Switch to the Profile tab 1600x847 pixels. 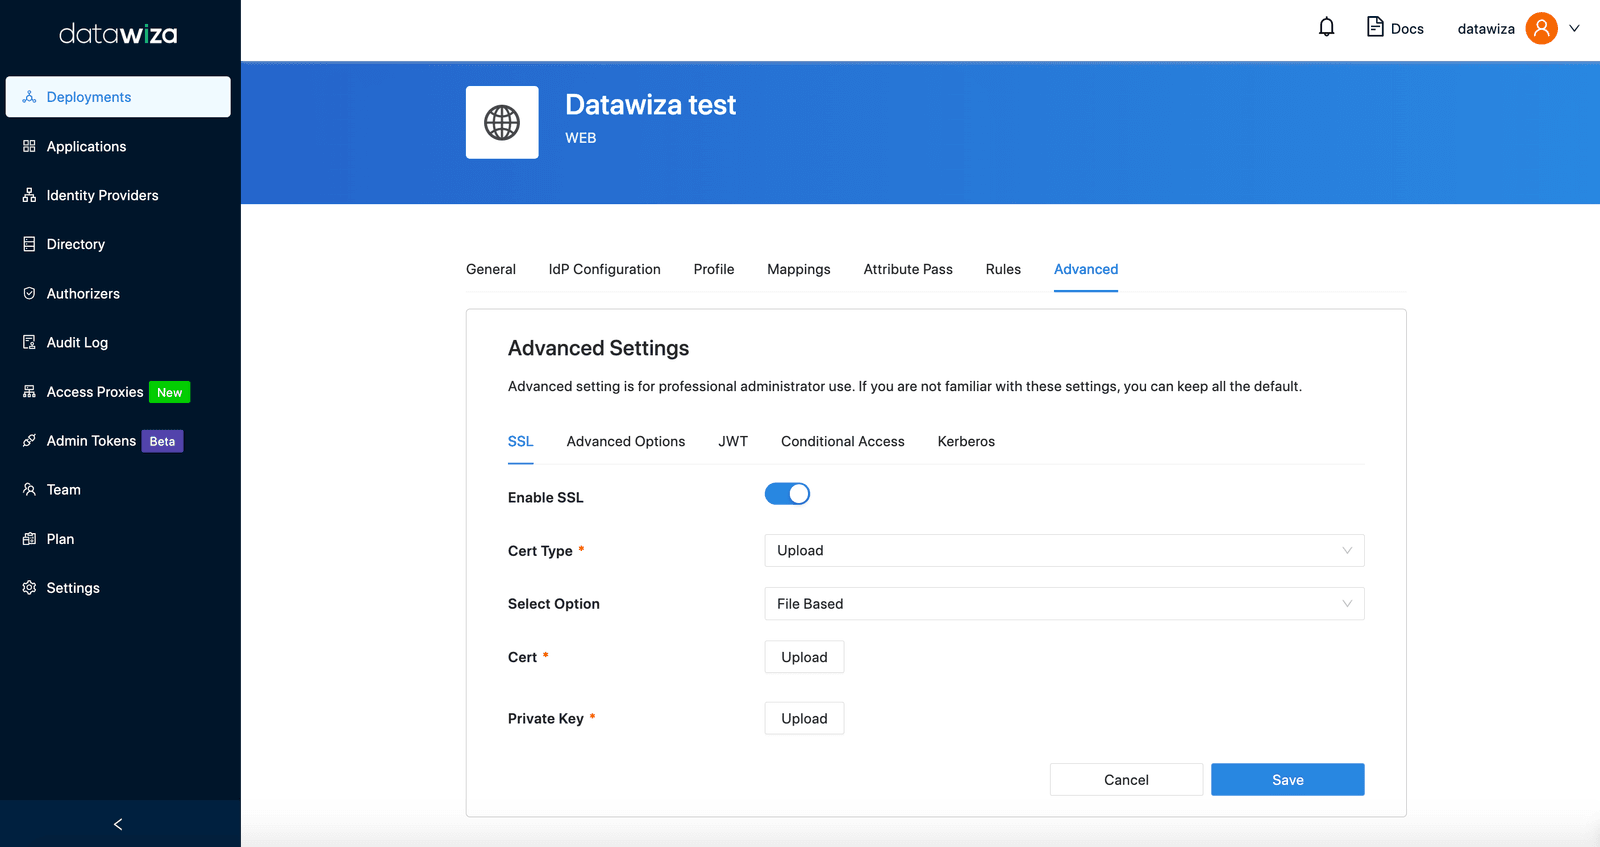(714, 269)
